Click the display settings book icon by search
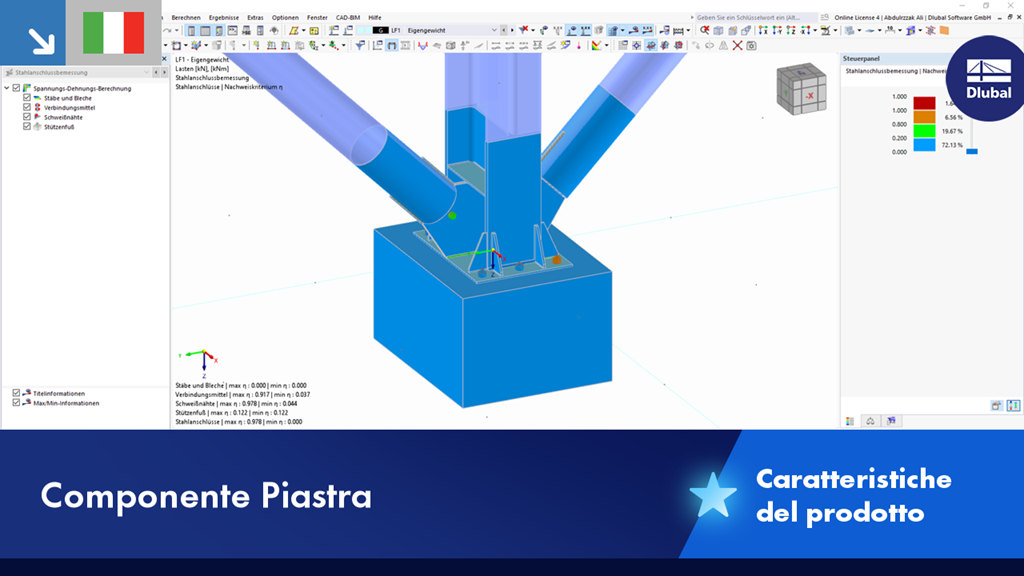Screen dimensions: 1024x576 [x=825, y=18]
